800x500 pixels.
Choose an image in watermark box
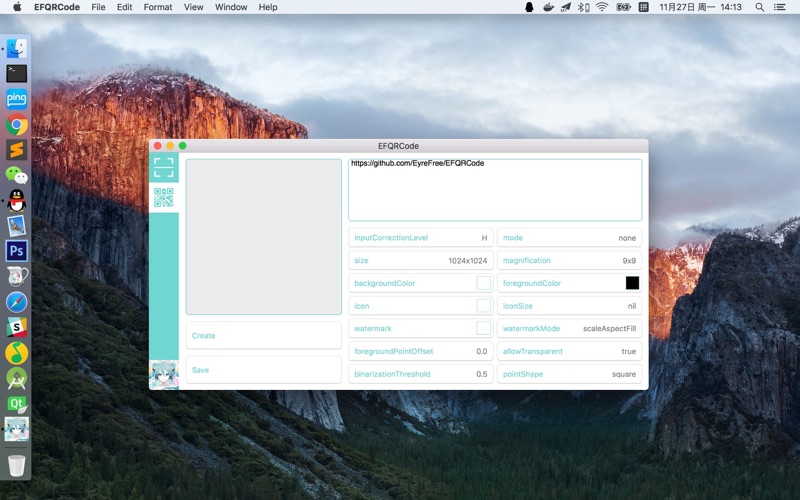point(483,328)
